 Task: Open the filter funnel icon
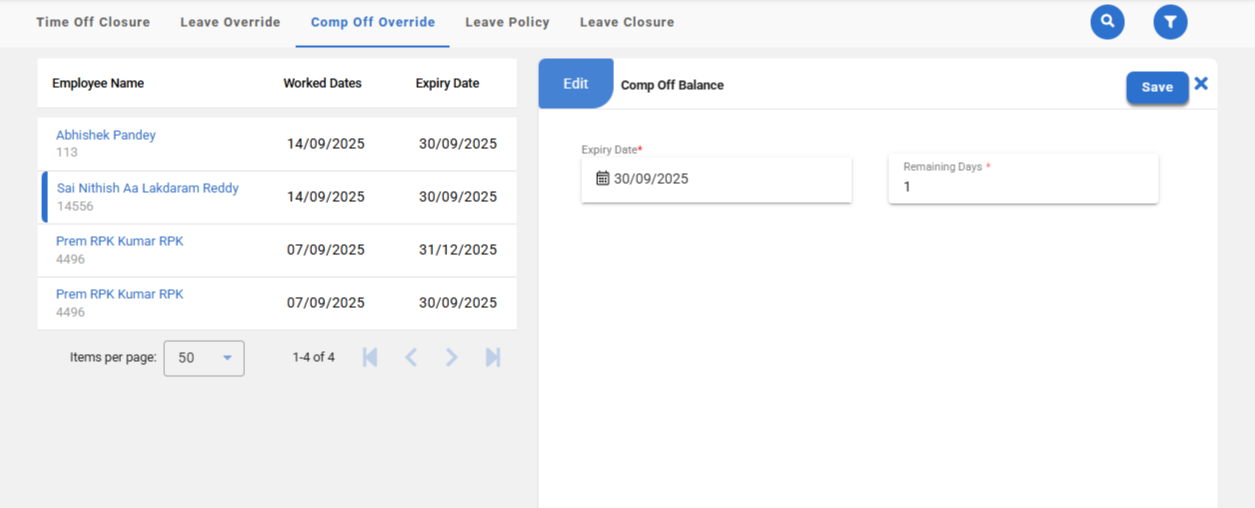pyautogui.click(x=1170, y=22)
